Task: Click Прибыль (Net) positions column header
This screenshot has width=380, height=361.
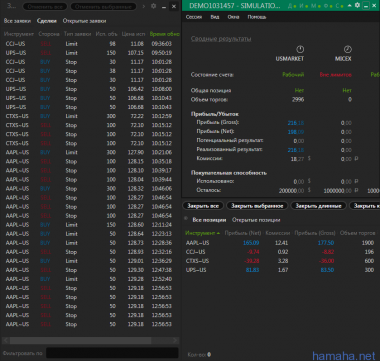Action: tap(243, 233)
